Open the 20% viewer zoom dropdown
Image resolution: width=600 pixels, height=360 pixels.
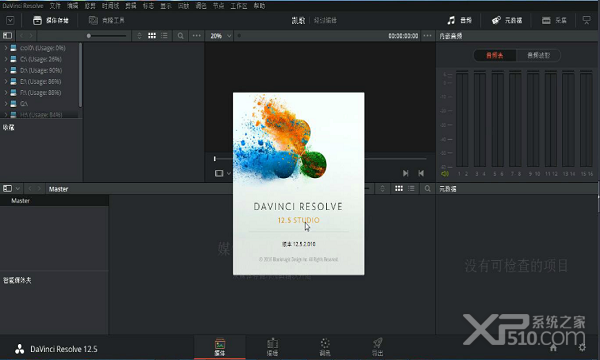(x=221, y=36)
